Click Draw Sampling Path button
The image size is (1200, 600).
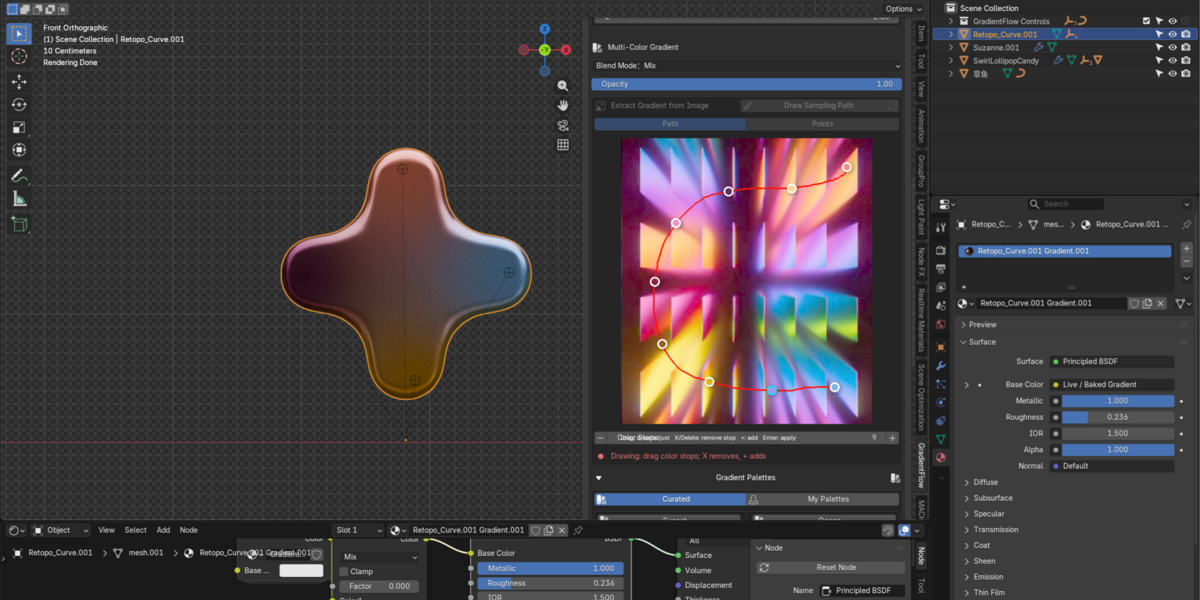(819, 106)
